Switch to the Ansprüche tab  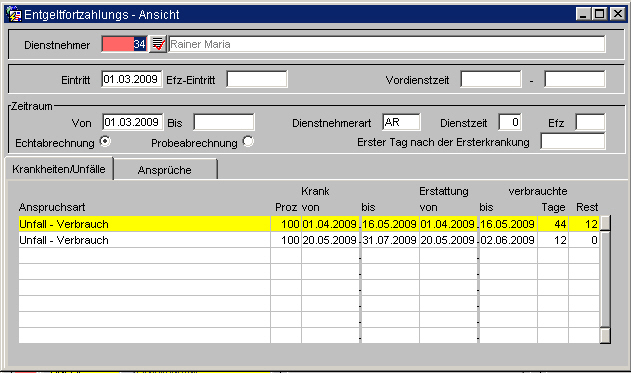click(x=165, y=170)
